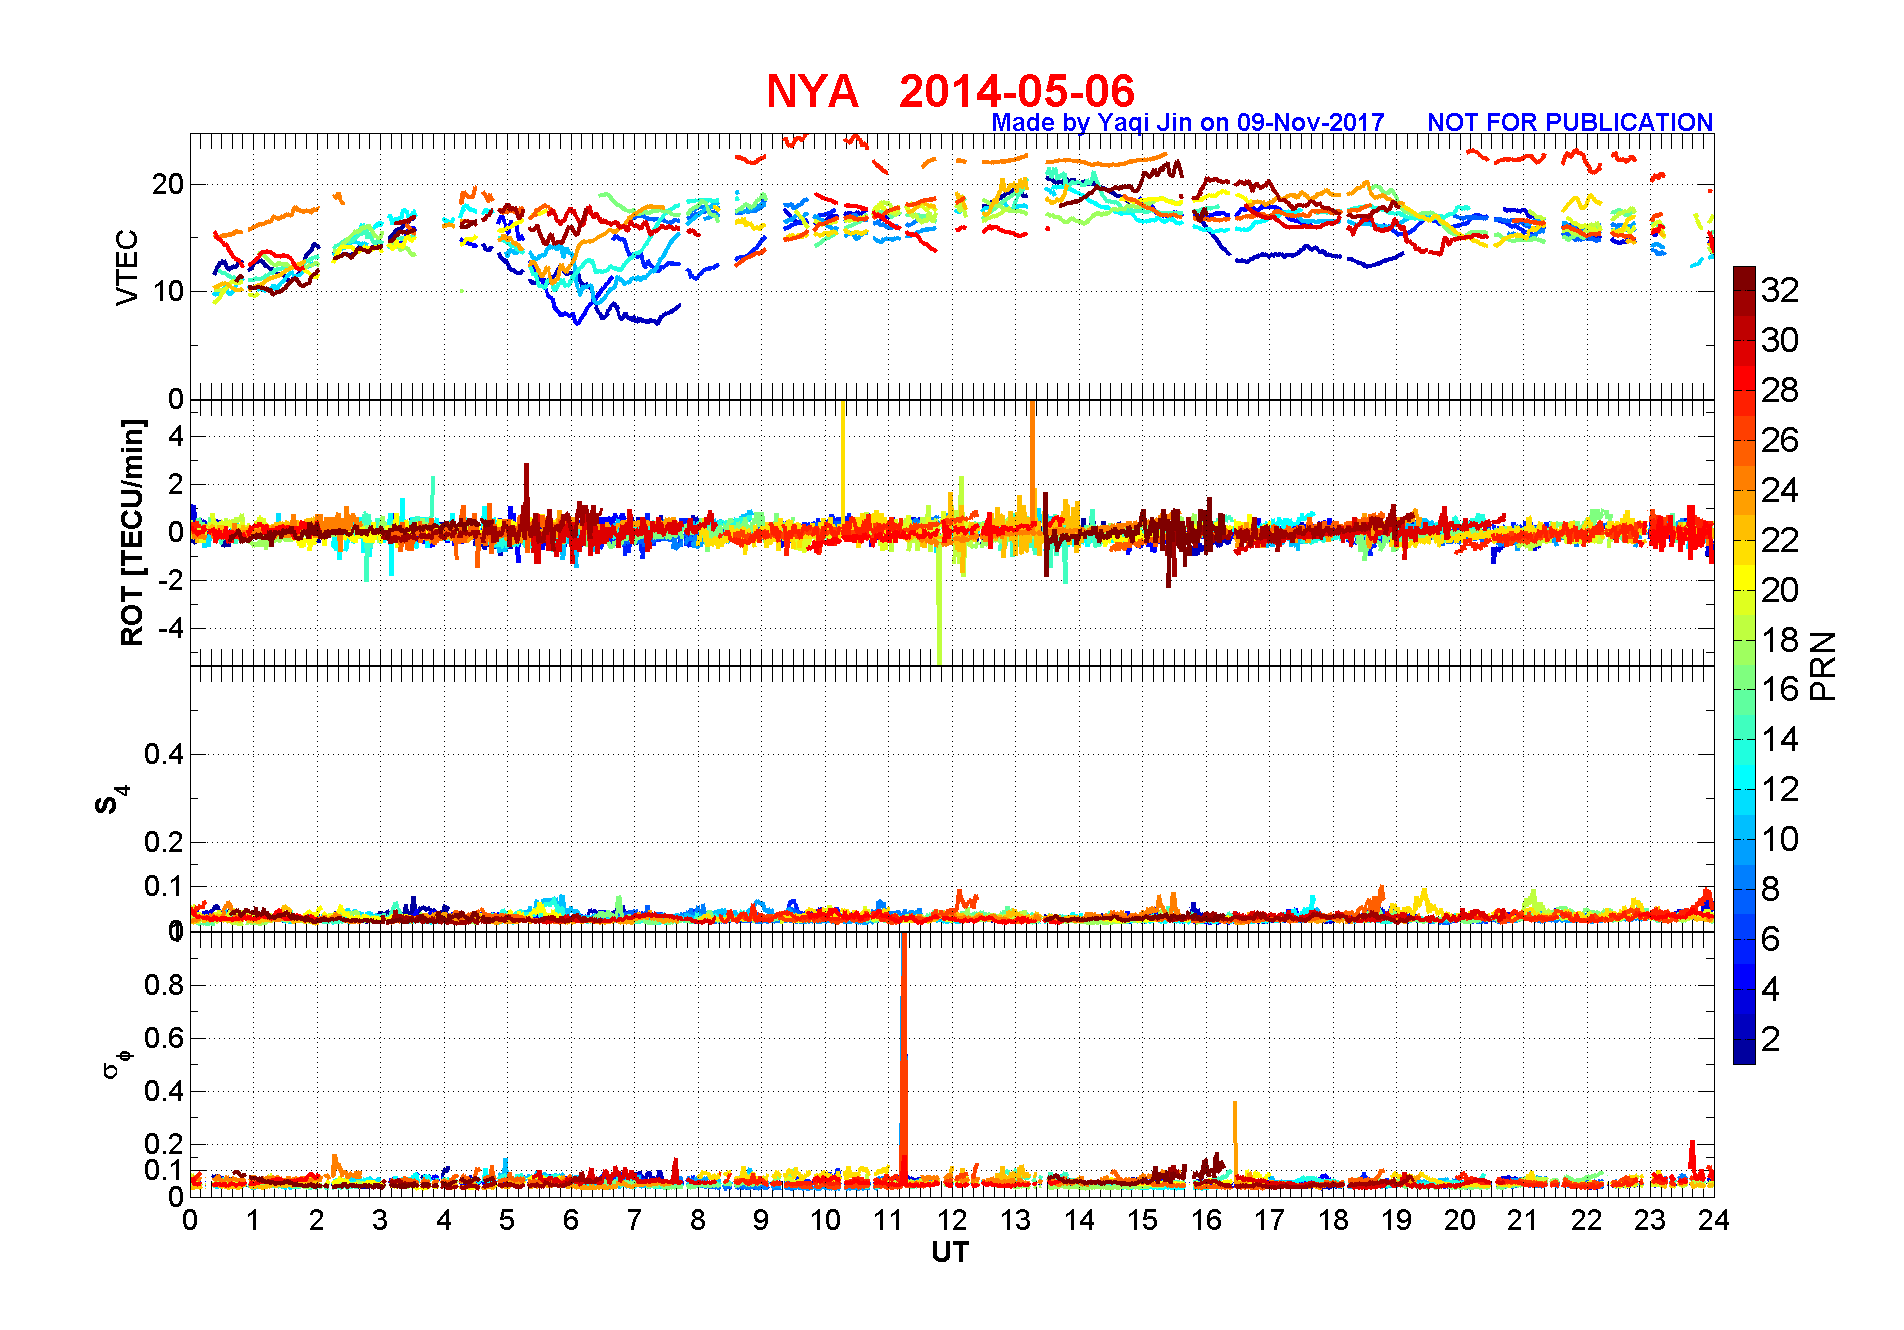Click the VTEC axis tick label 10

(168, 292)
